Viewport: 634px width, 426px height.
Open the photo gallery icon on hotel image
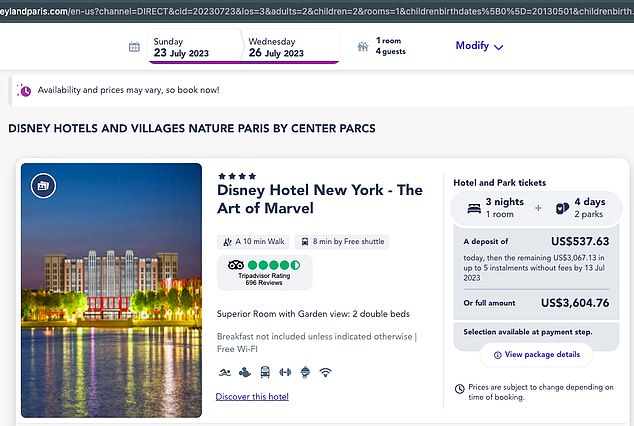coord(43,186)
